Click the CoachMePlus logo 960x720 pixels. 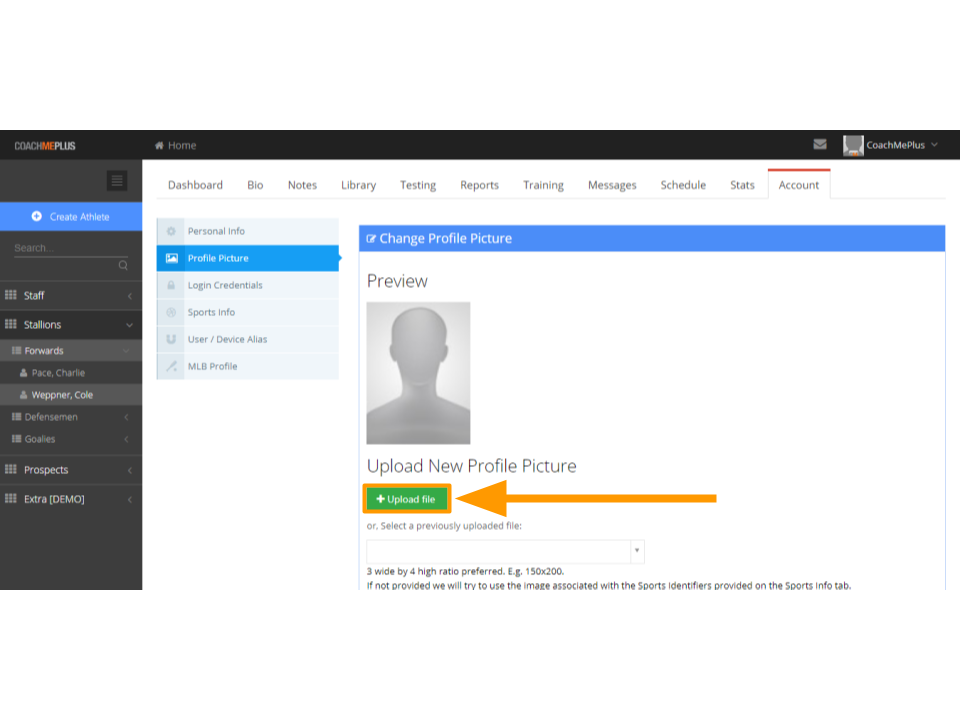45,146
